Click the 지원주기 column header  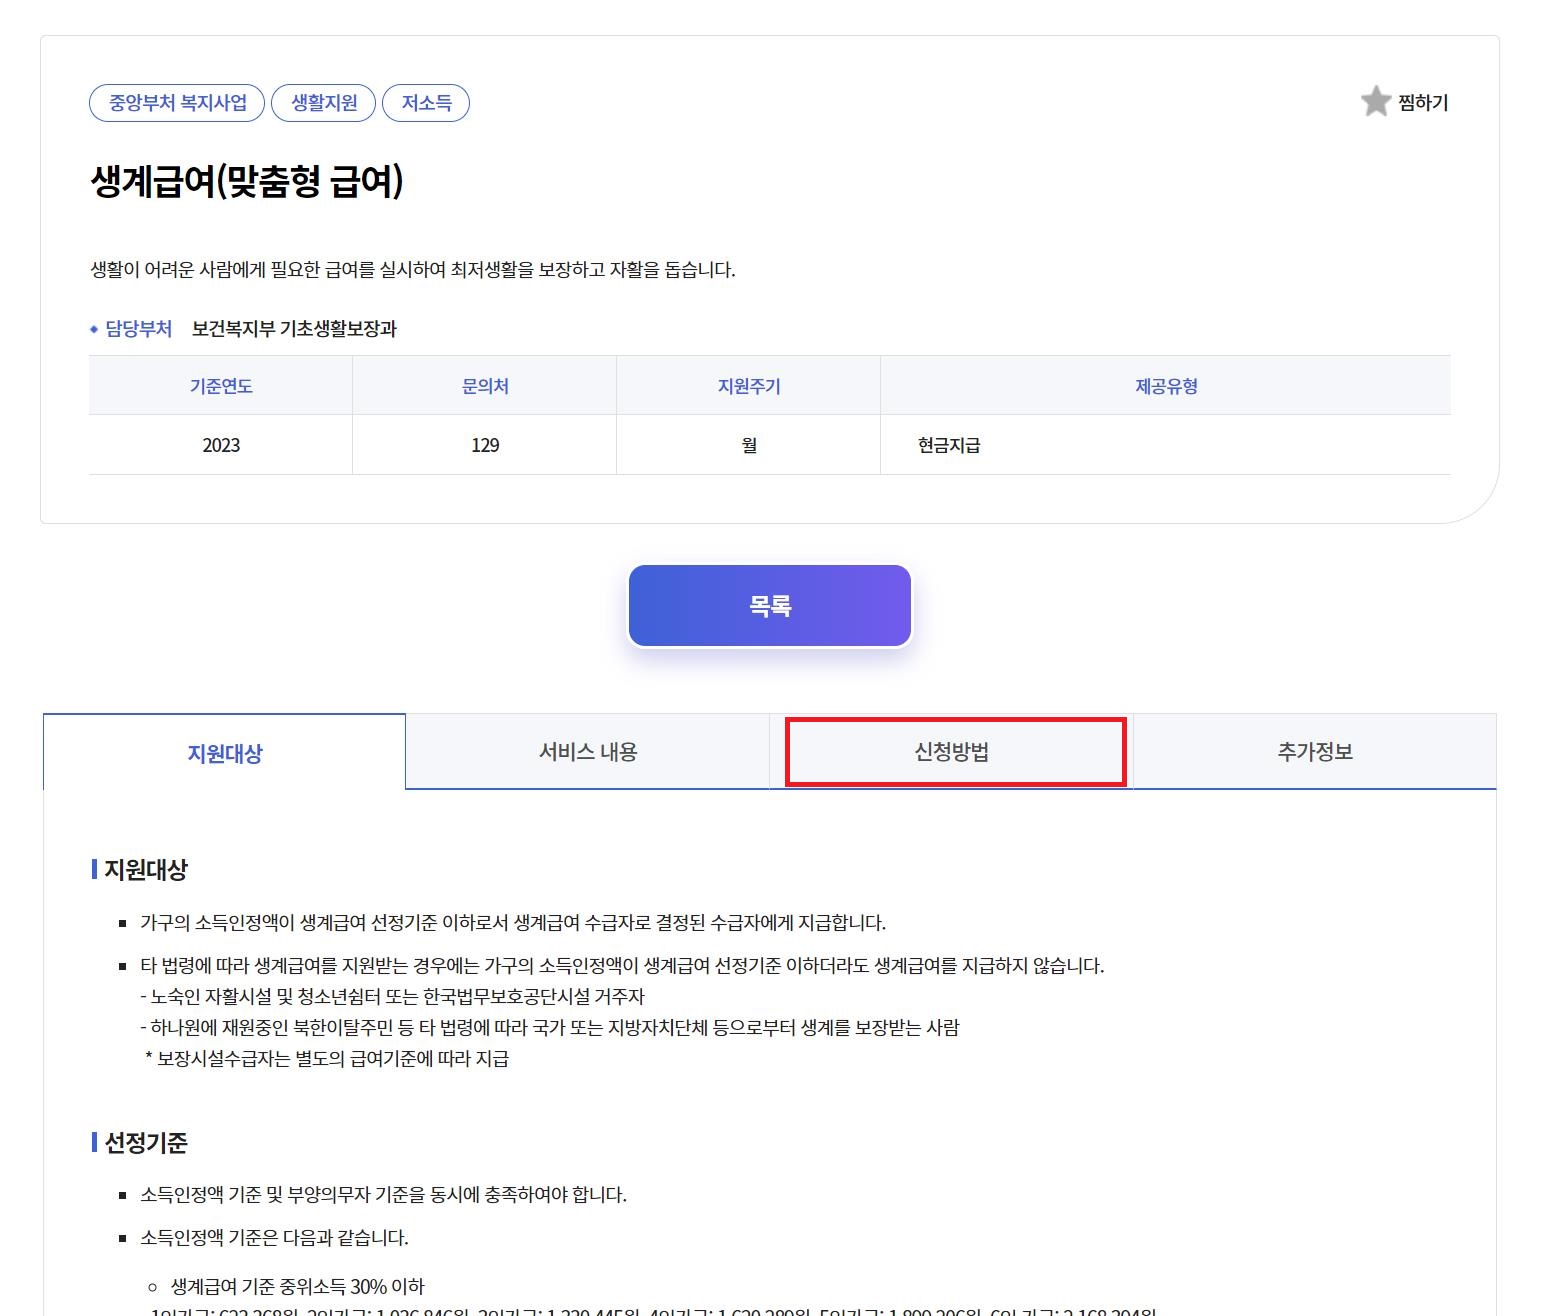click(749, 386)
